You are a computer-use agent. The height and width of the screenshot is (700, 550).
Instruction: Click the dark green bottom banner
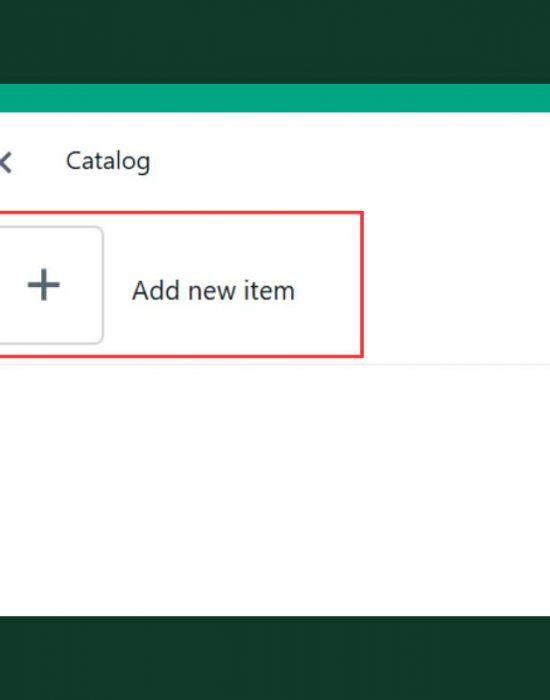[x=275, y=658]
